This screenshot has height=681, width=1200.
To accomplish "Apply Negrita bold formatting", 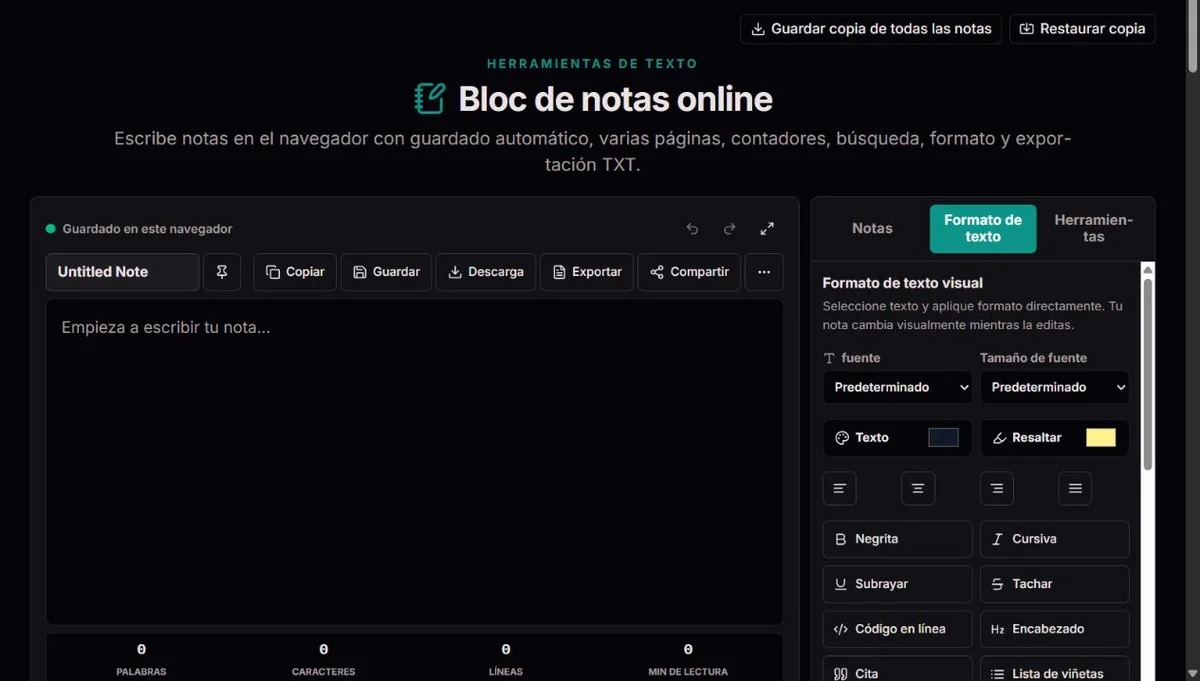I will (897, 539).
